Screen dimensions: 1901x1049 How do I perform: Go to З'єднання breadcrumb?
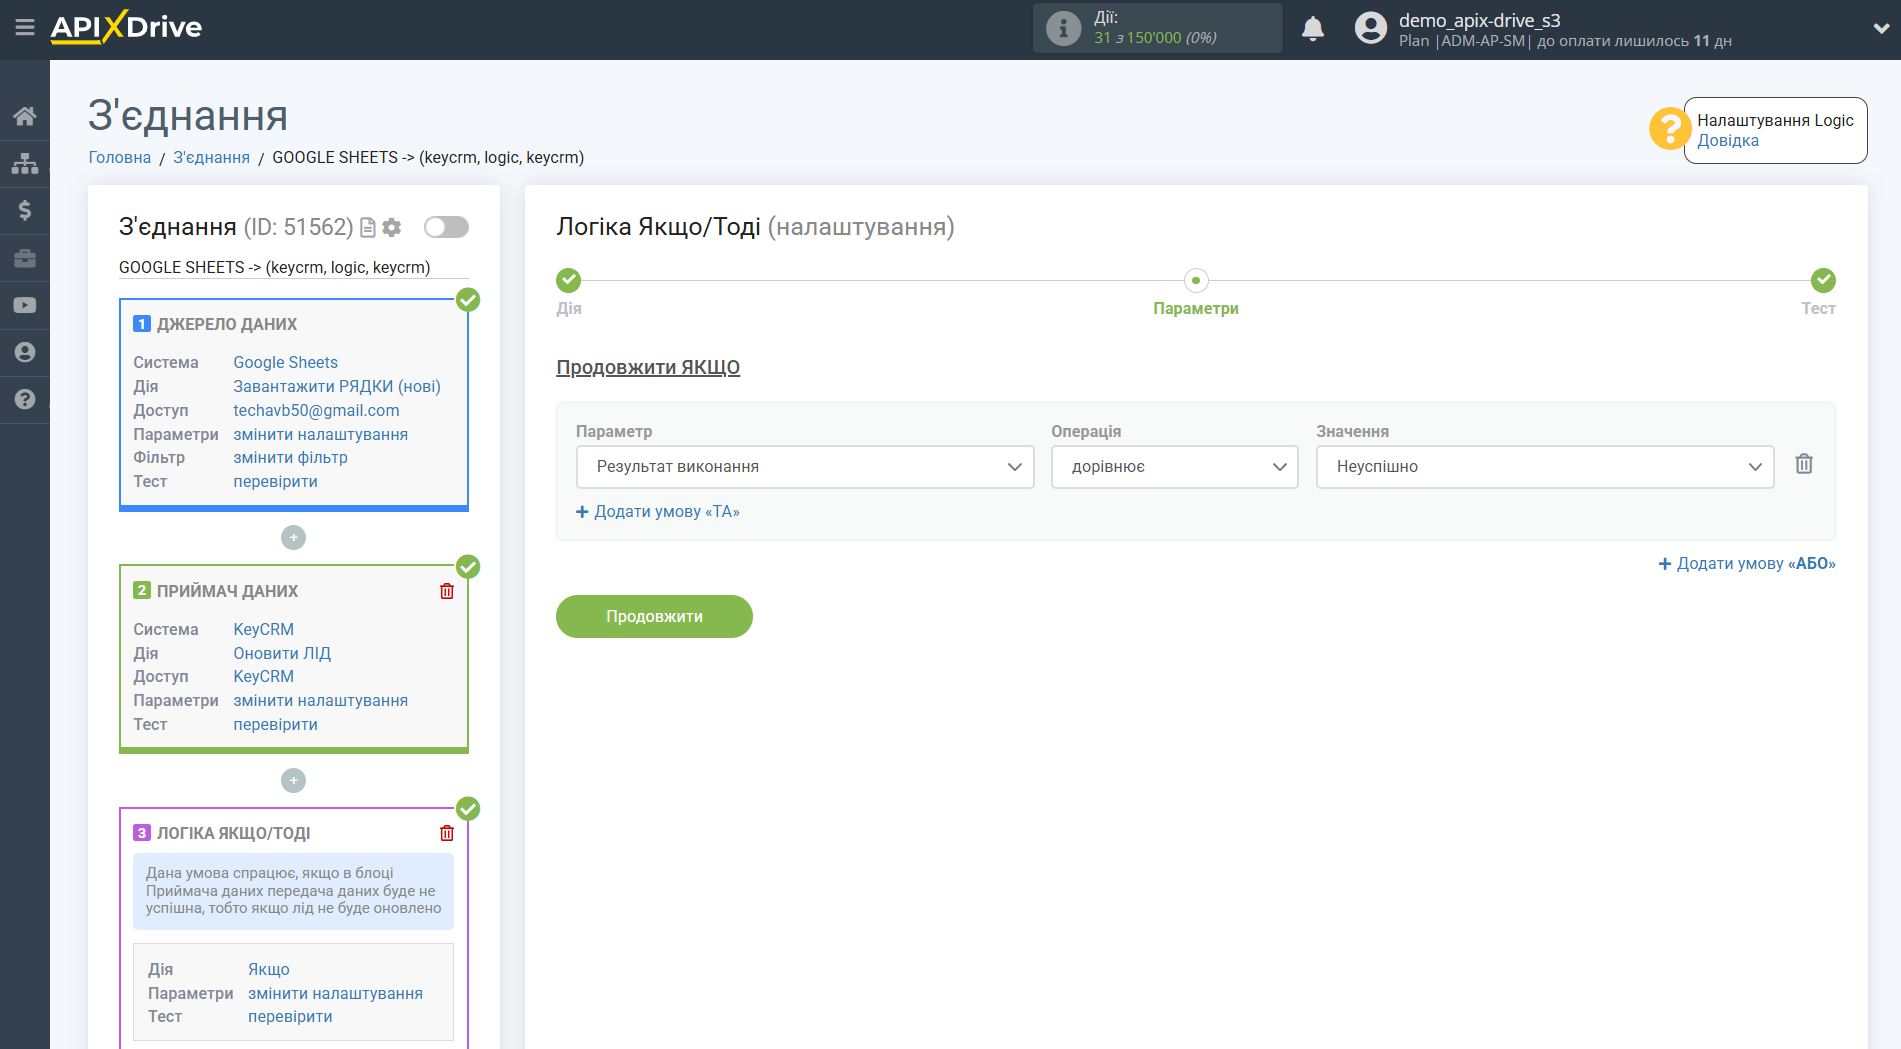212,158
